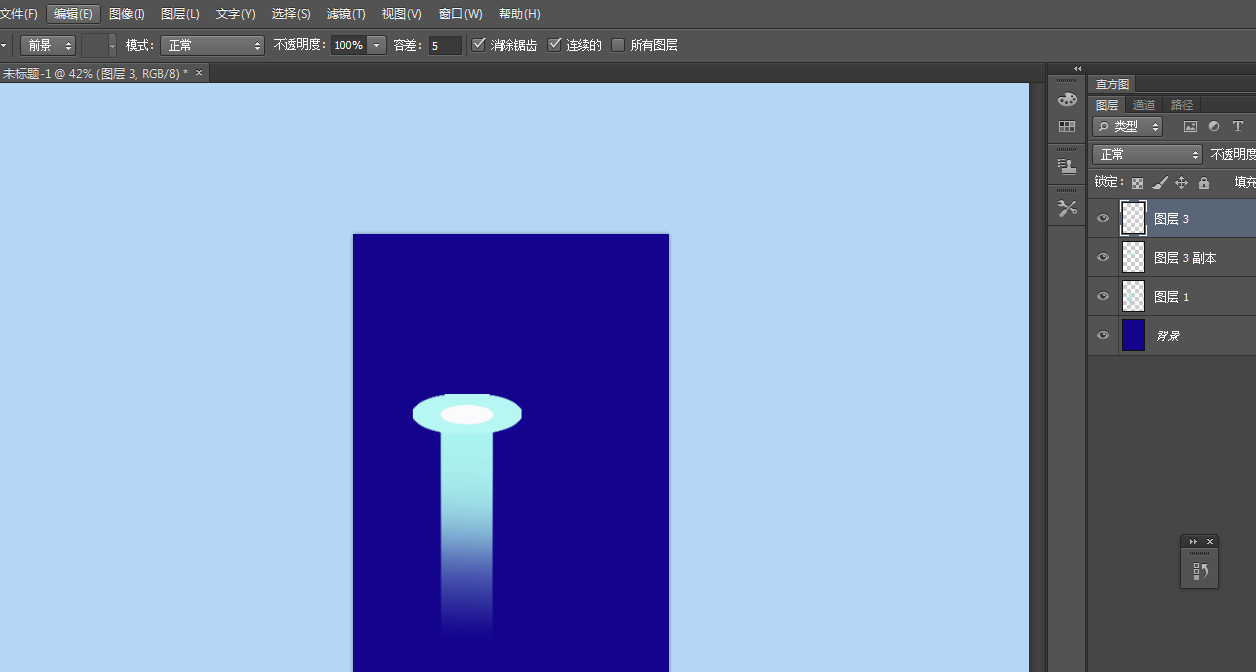Open the Swatches grid panel icon
The width and height of the screenshot is (1256, 672).
1067,127
